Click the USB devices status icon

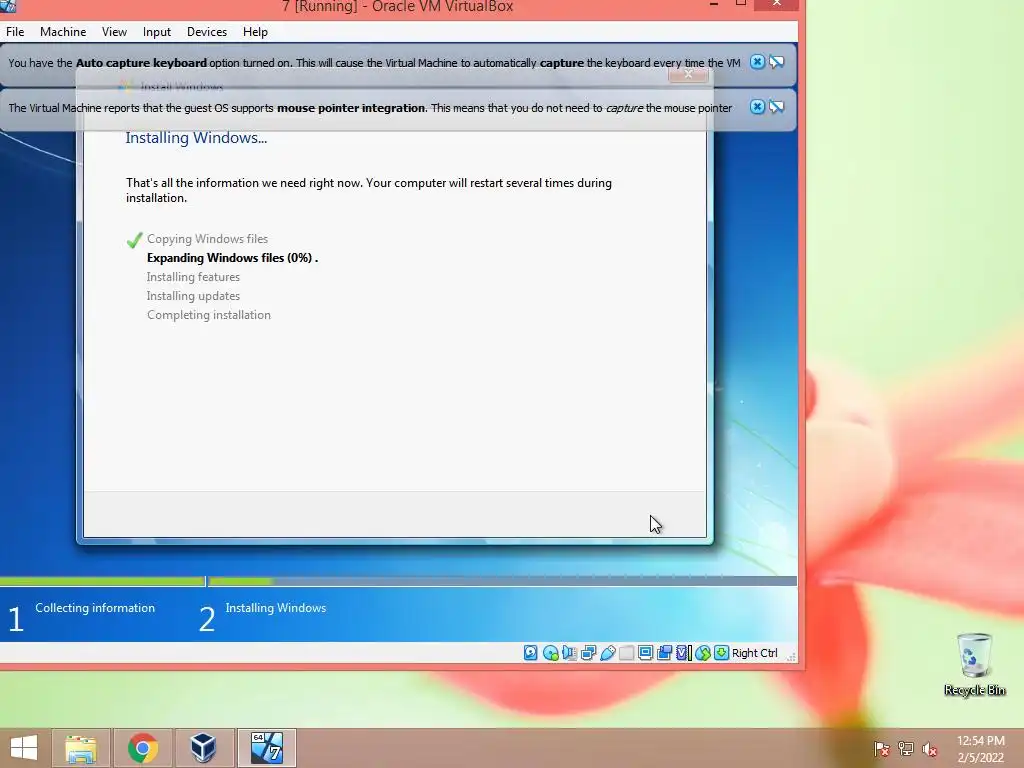pyautogui.click(x=607, y=652)
